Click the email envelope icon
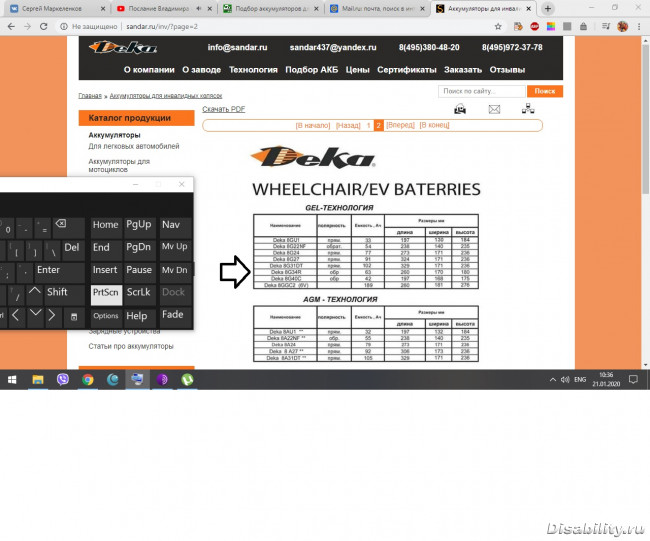Viewport: 650px width, 541px height. (x=494, y=109)
